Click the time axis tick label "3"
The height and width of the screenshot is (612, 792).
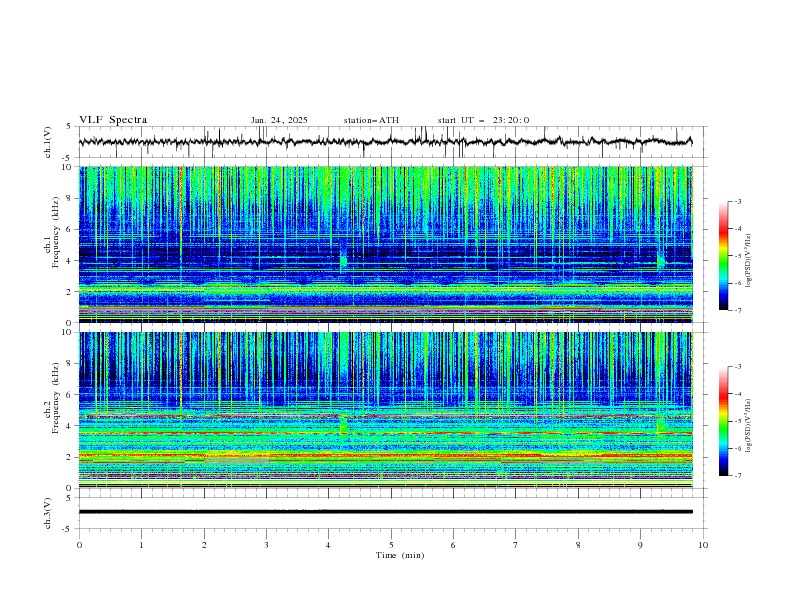click(266, 545)
